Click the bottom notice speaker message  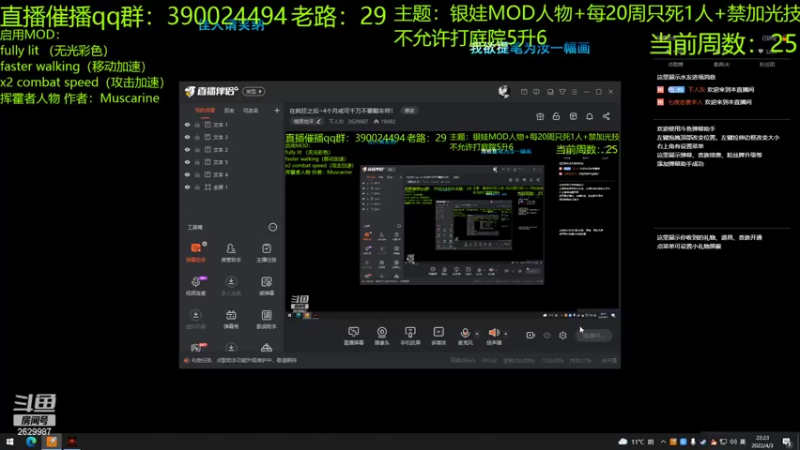(x=240, y=360)
